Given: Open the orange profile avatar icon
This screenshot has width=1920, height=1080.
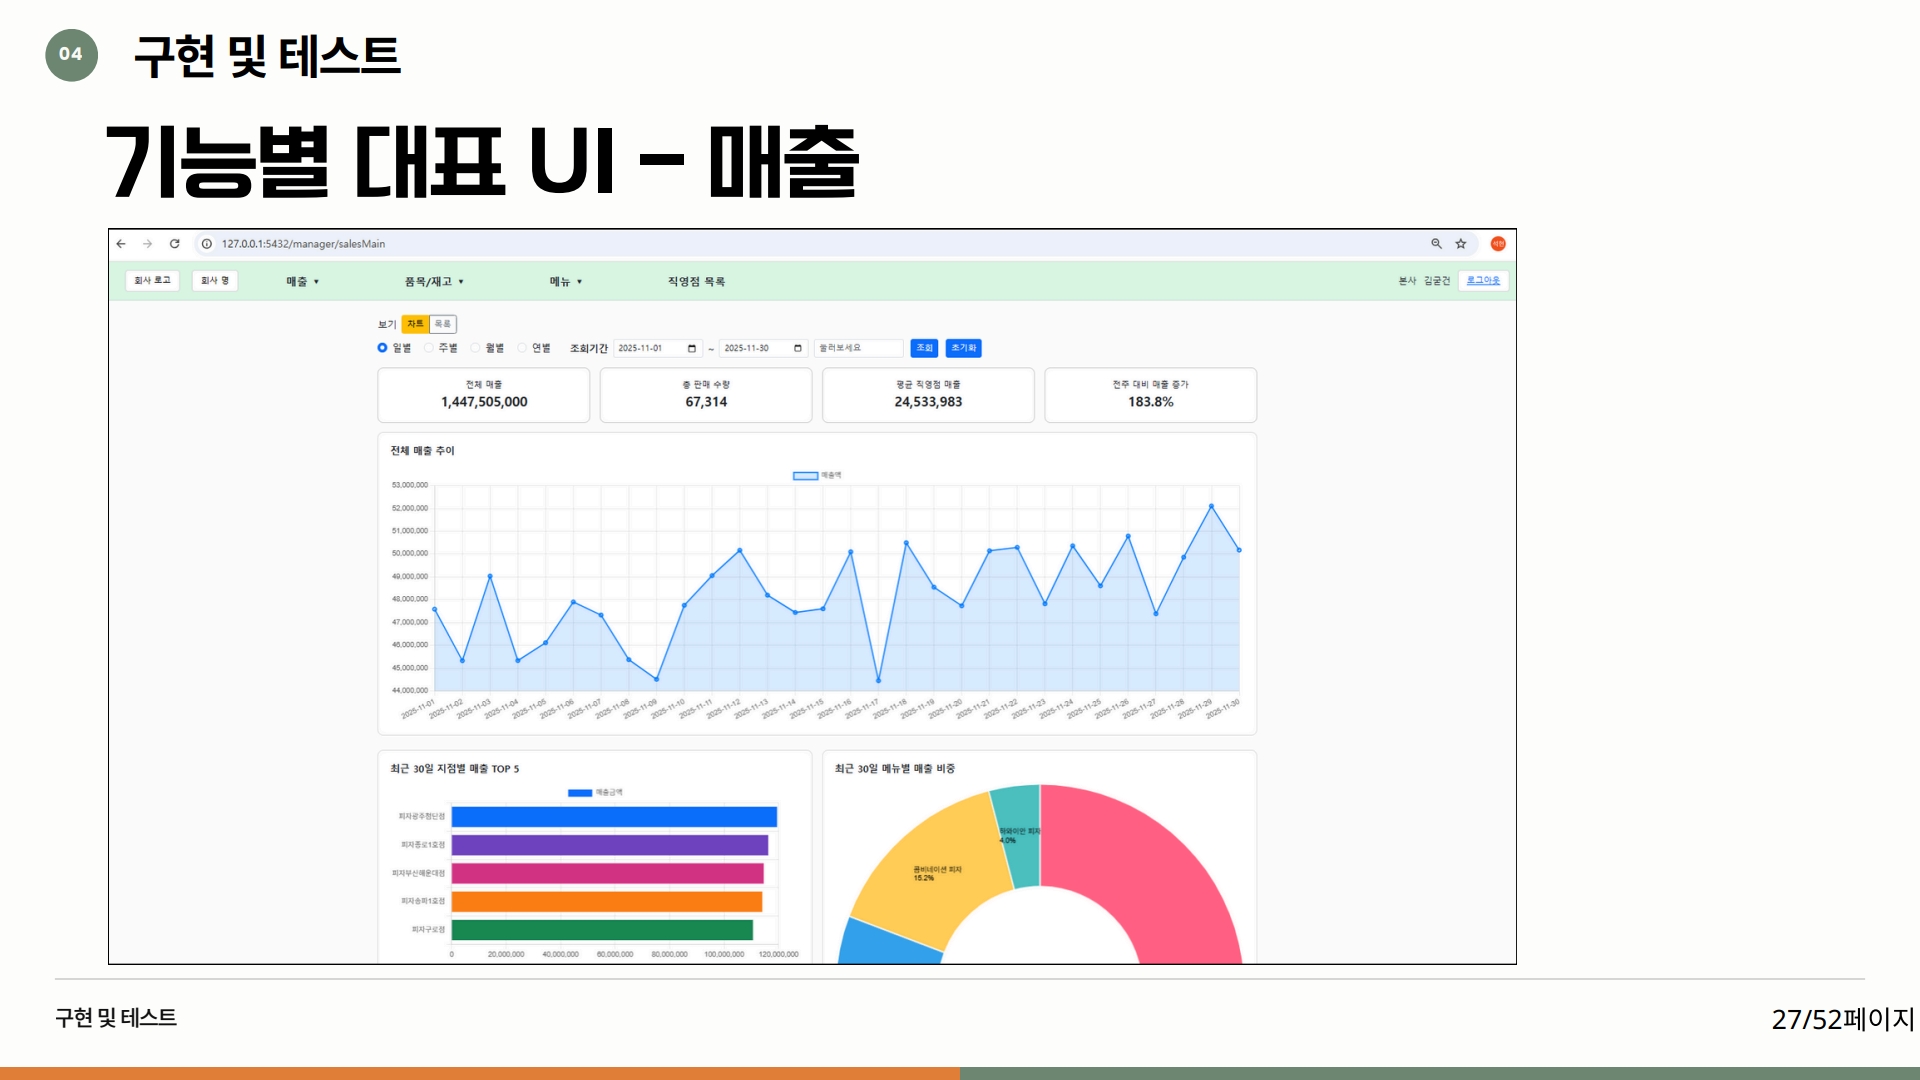Looking at the screenshot, I should click(x=1498, y=244).
